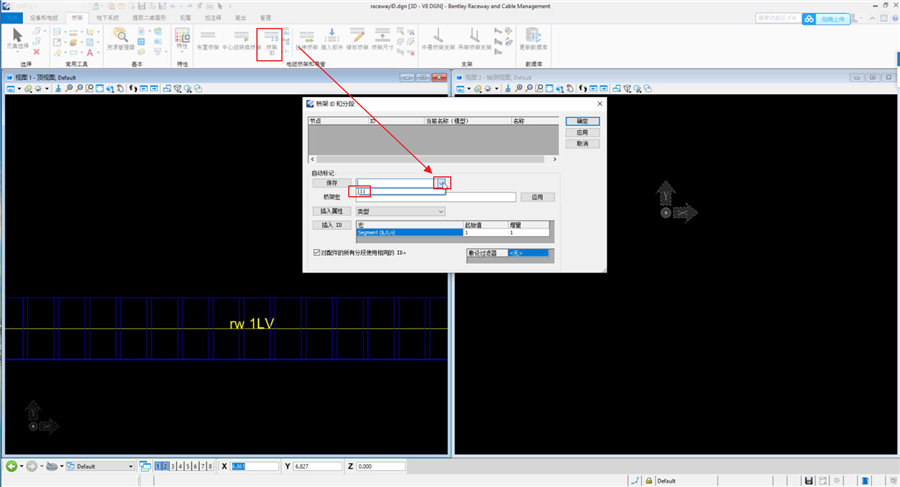Toggle same-ID-for-all-segments checkbox in dialog
Viewport: 900px width, 487px height.
point(318,253)
